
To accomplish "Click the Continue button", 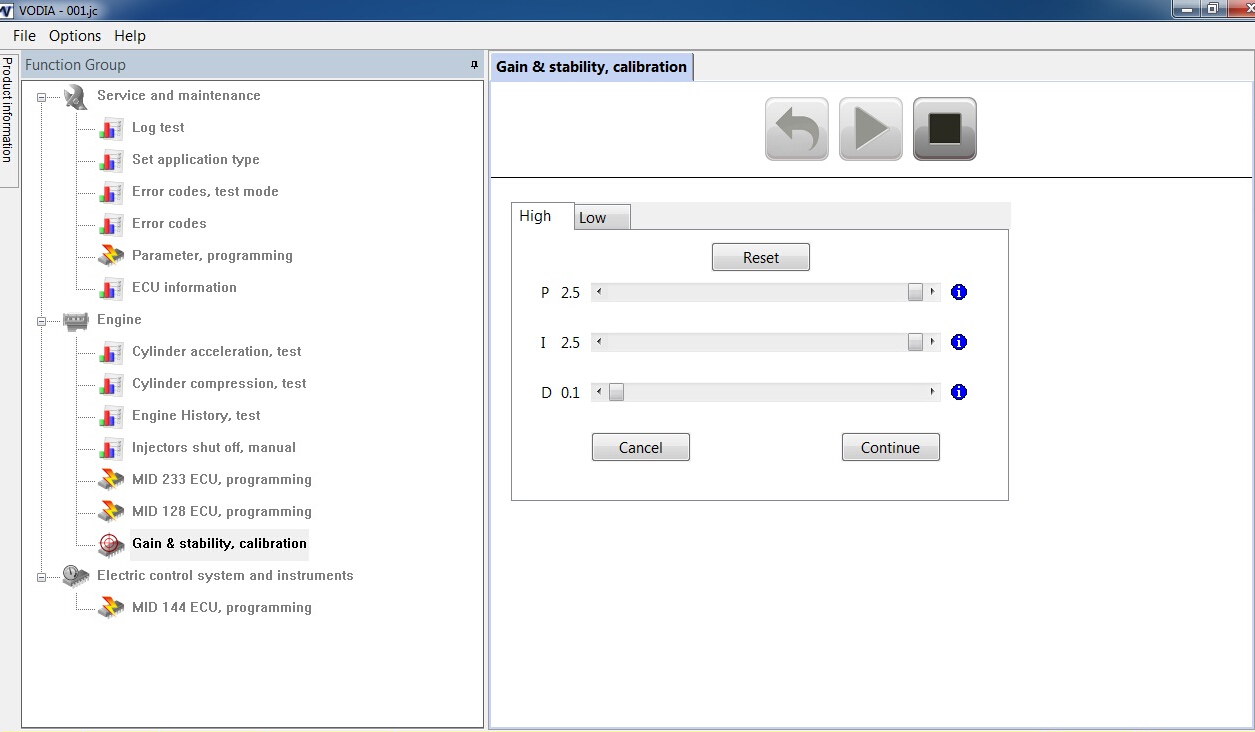I will click(x=890, y=447).
